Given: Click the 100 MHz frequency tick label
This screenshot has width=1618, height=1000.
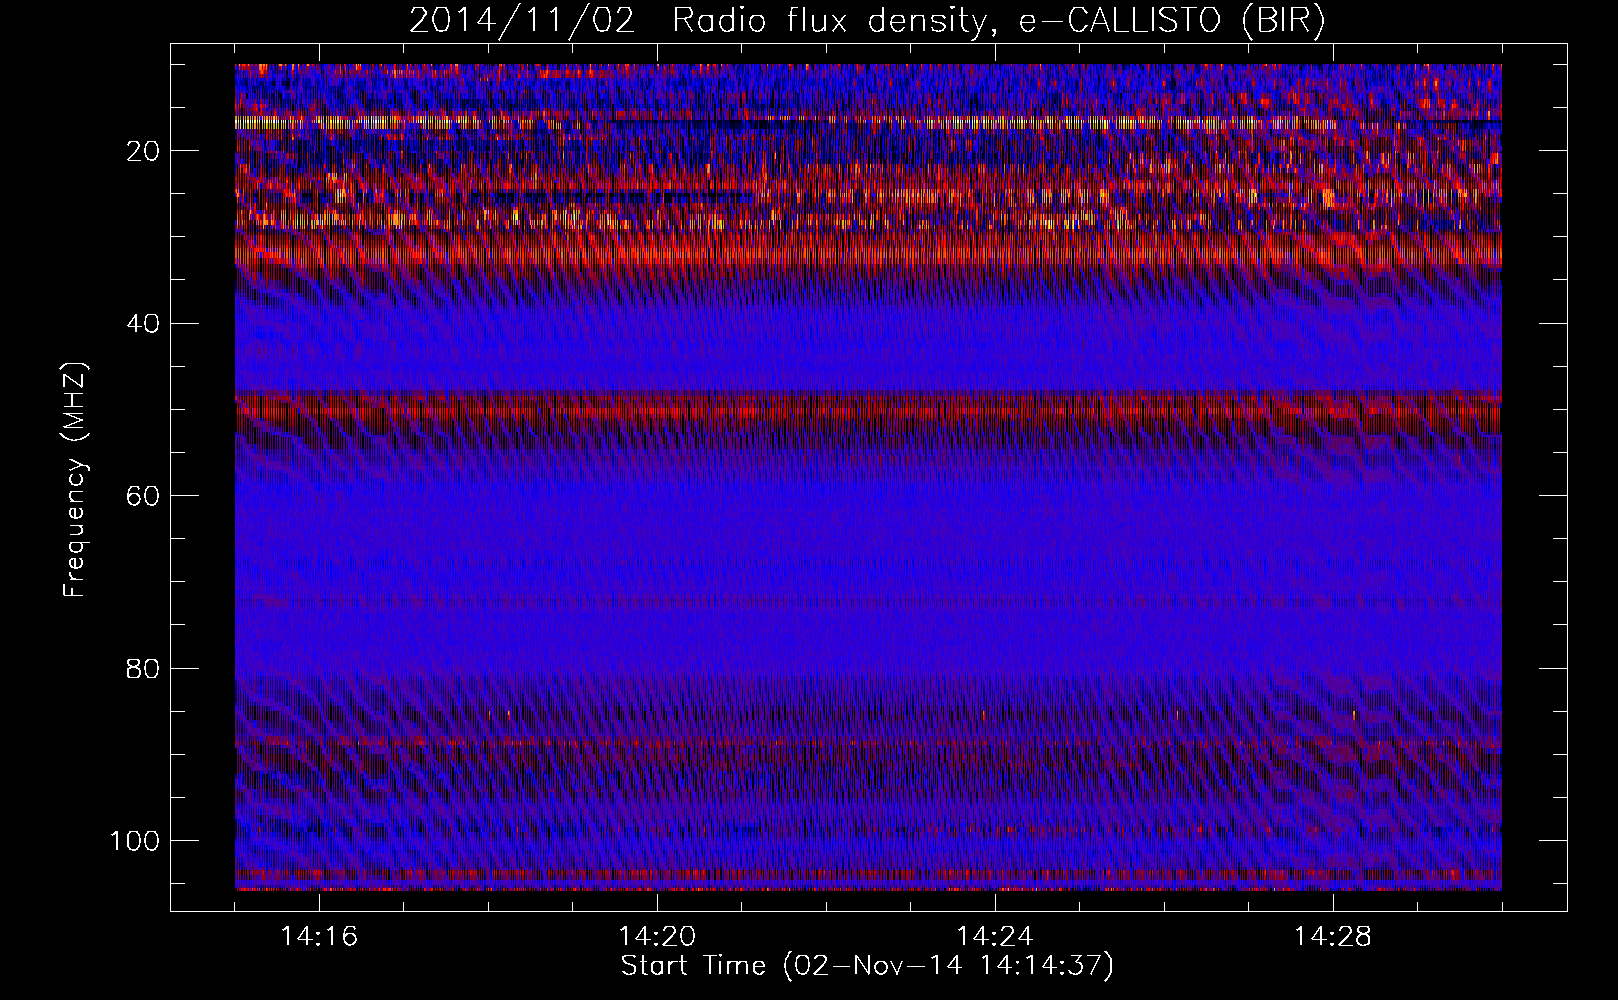Looking at the screenshot, I should (135, 841).
